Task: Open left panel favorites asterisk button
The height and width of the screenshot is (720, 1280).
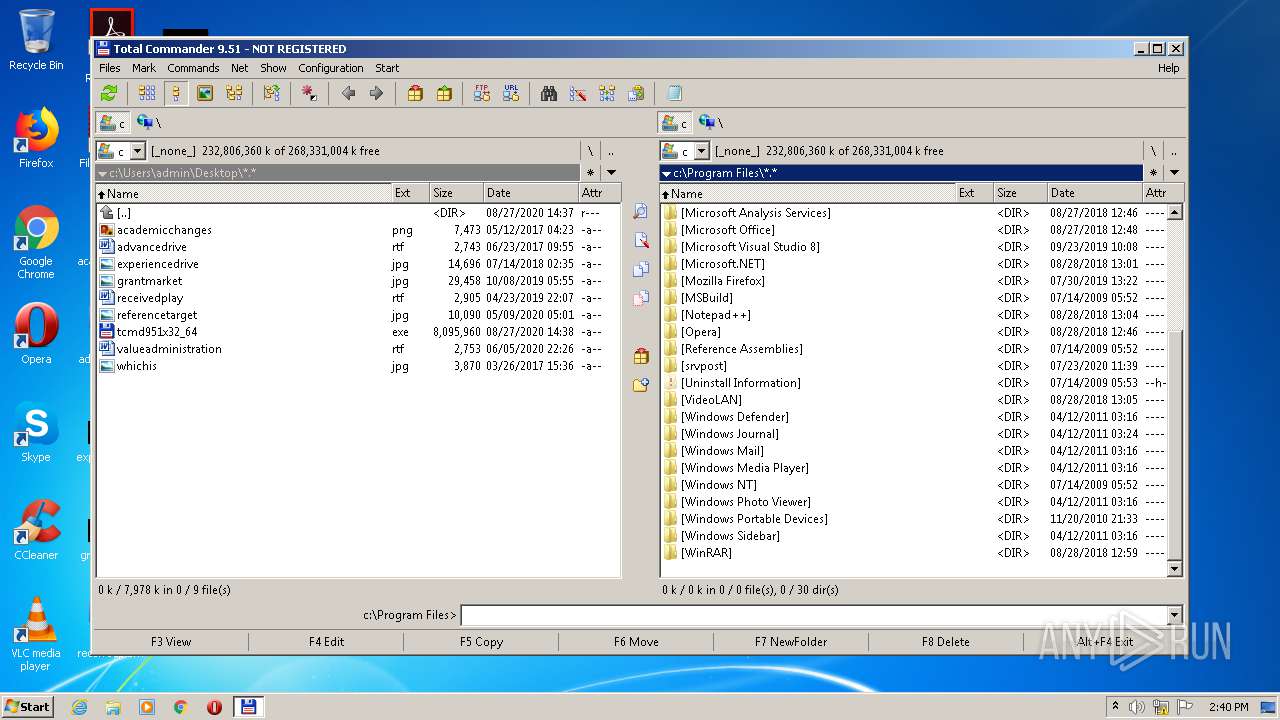Action: (590, 173)
